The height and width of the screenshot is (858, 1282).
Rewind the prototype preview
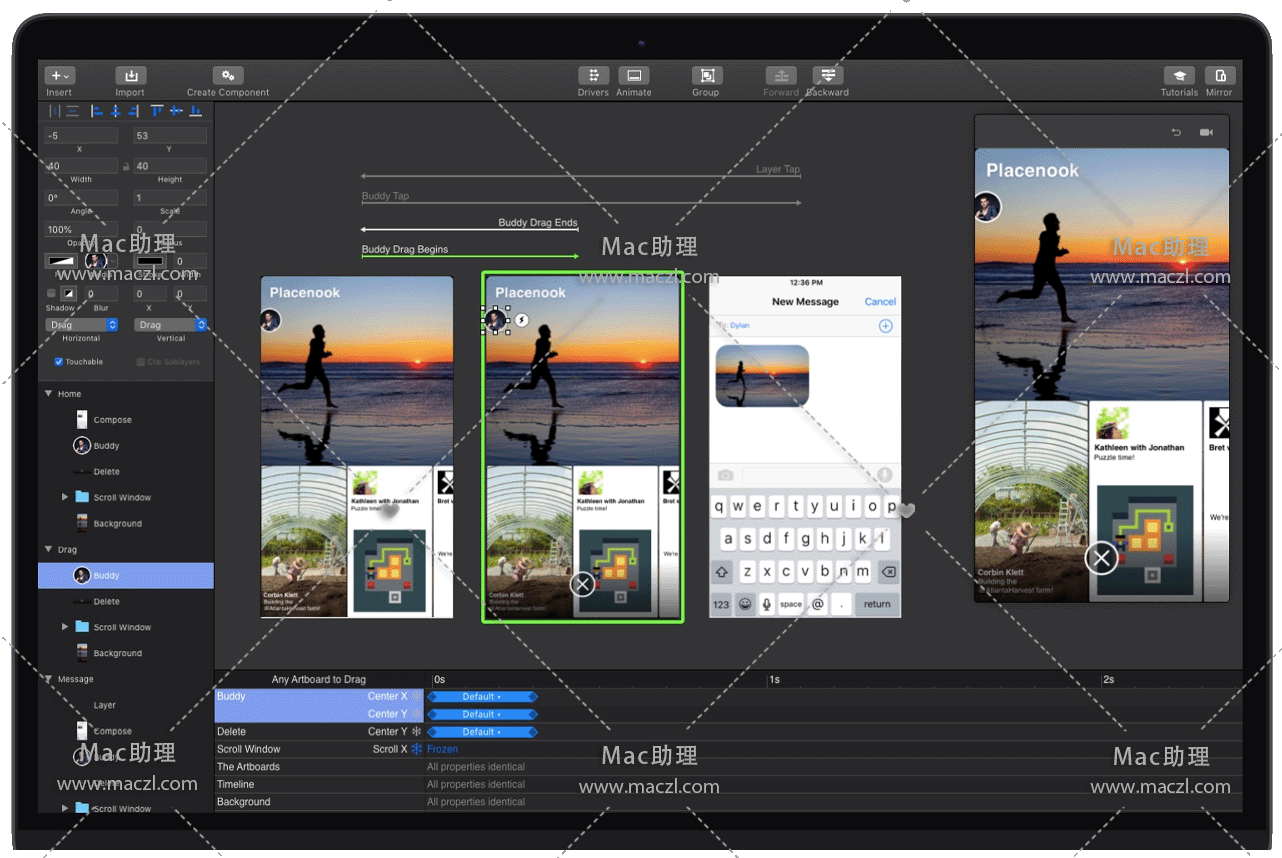tap(1176, 132)
